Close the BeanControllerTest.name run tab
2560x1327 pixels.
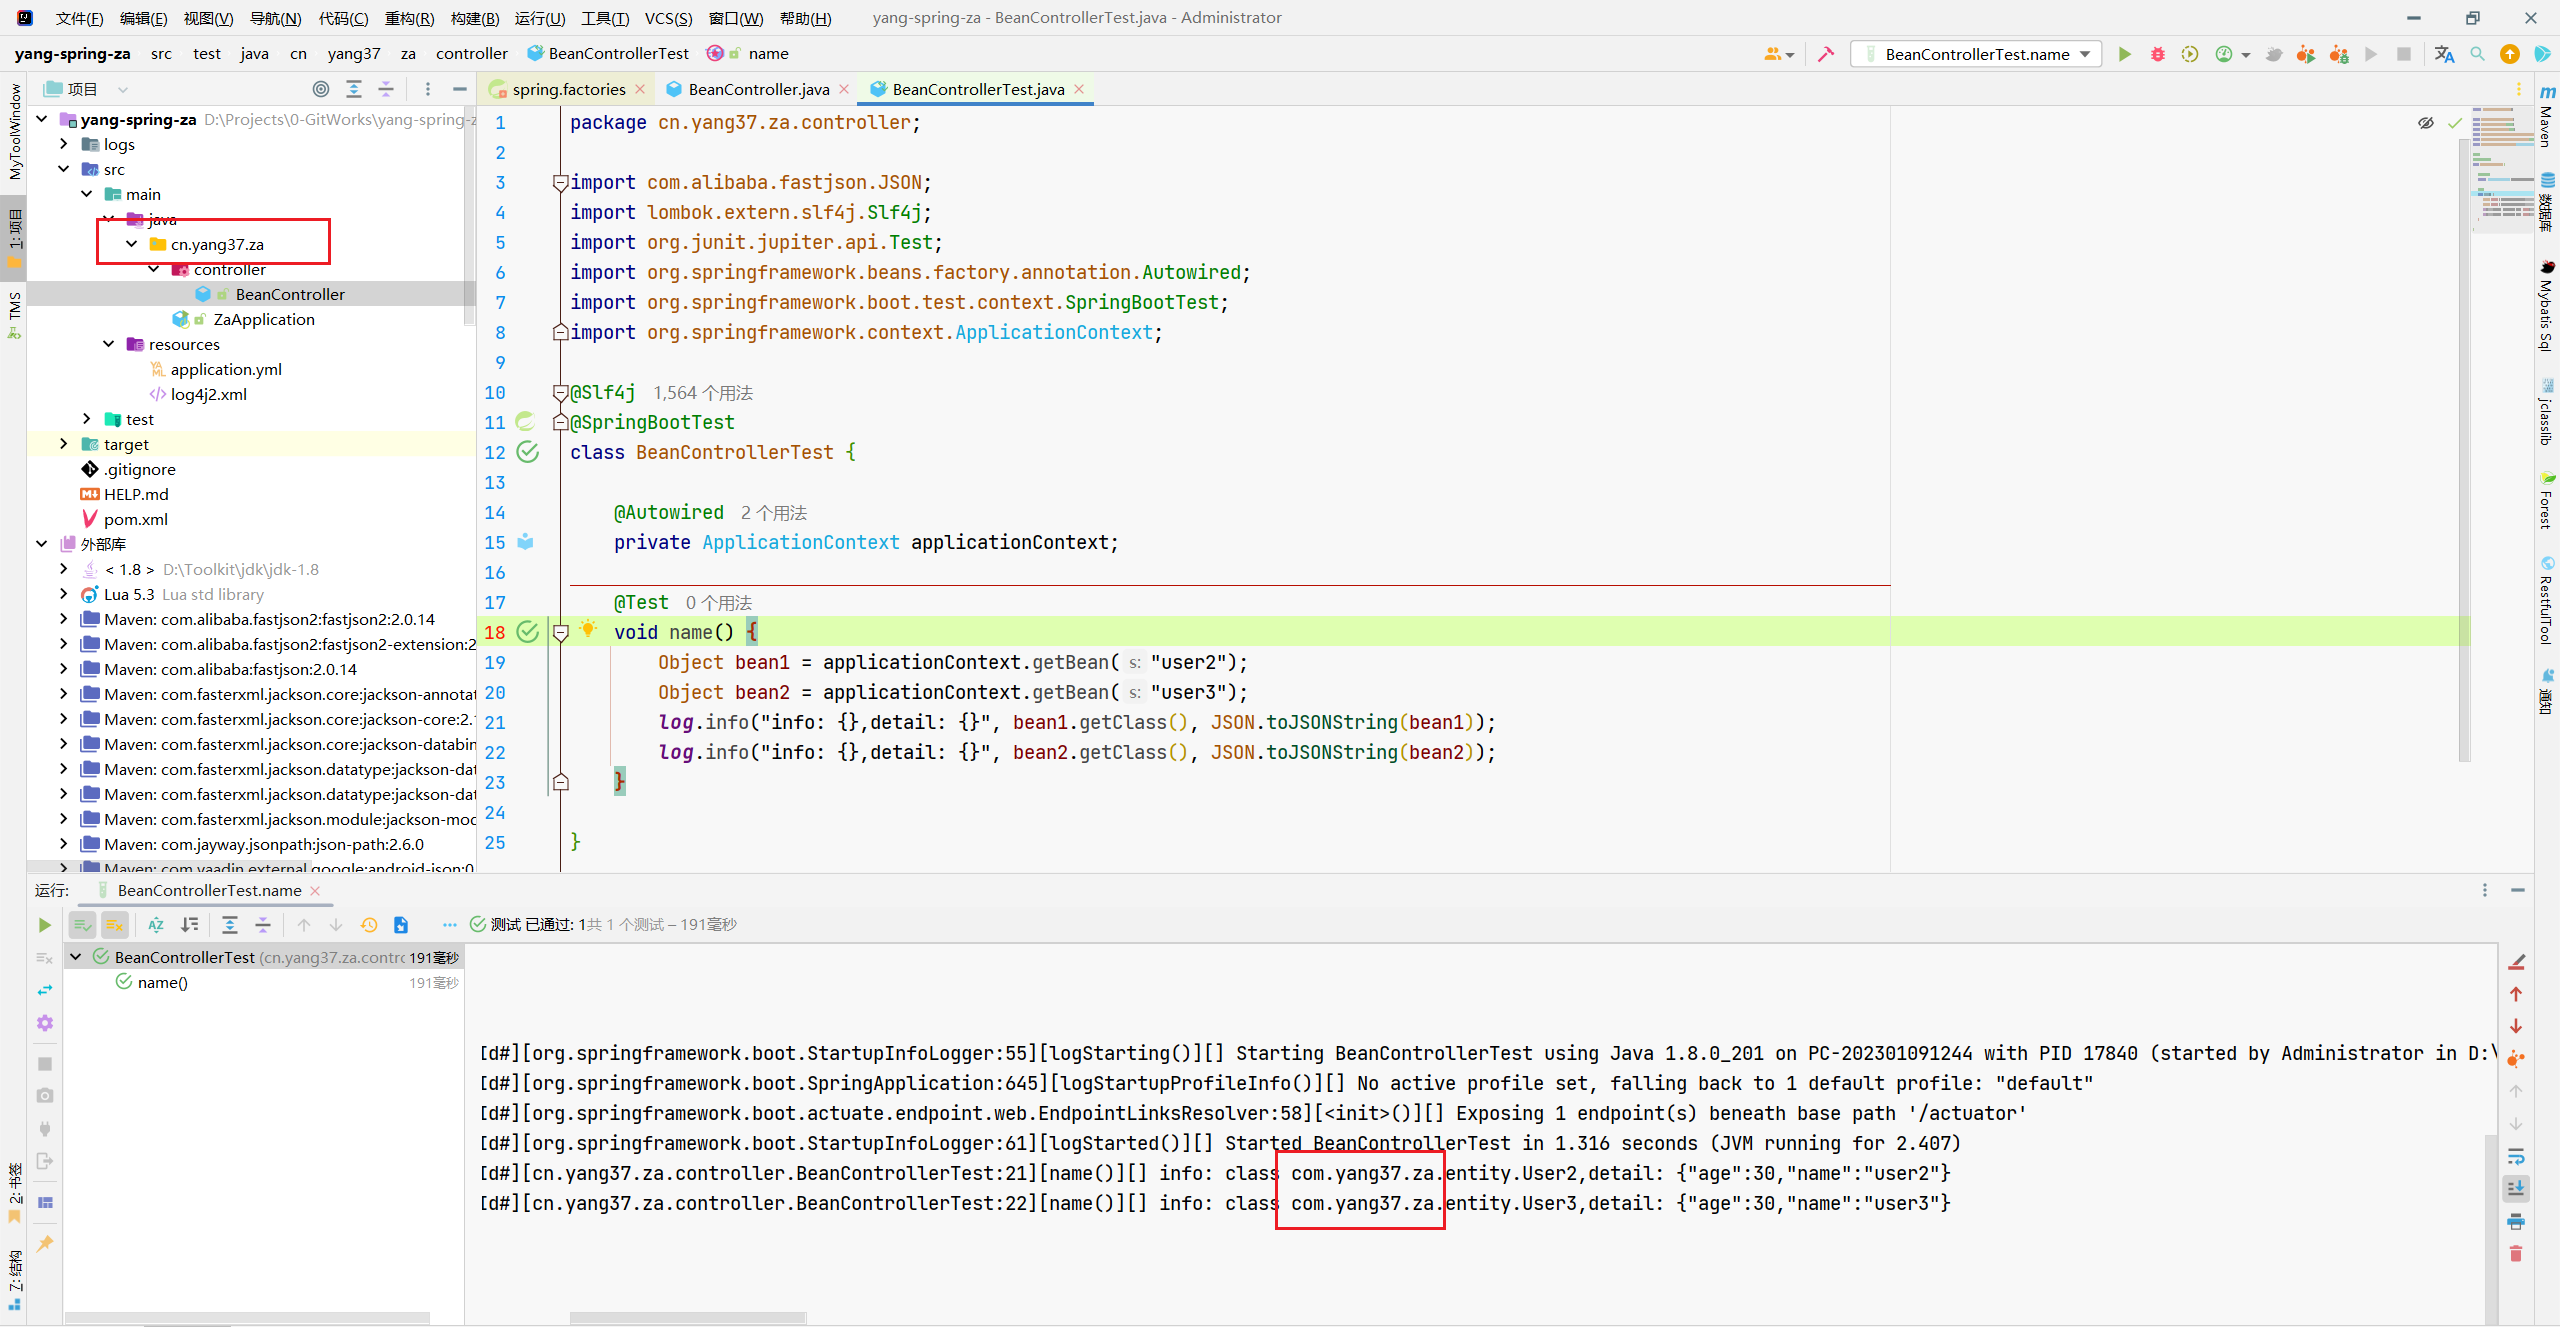pos(316,890)
